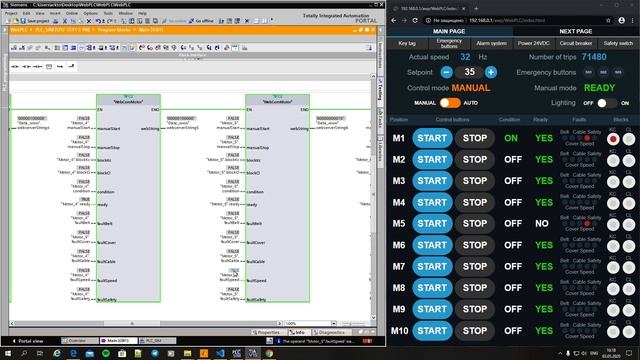Stop motor M1
Image resolution: width=640 pixels, height=360 pixels.
(475, 138)
